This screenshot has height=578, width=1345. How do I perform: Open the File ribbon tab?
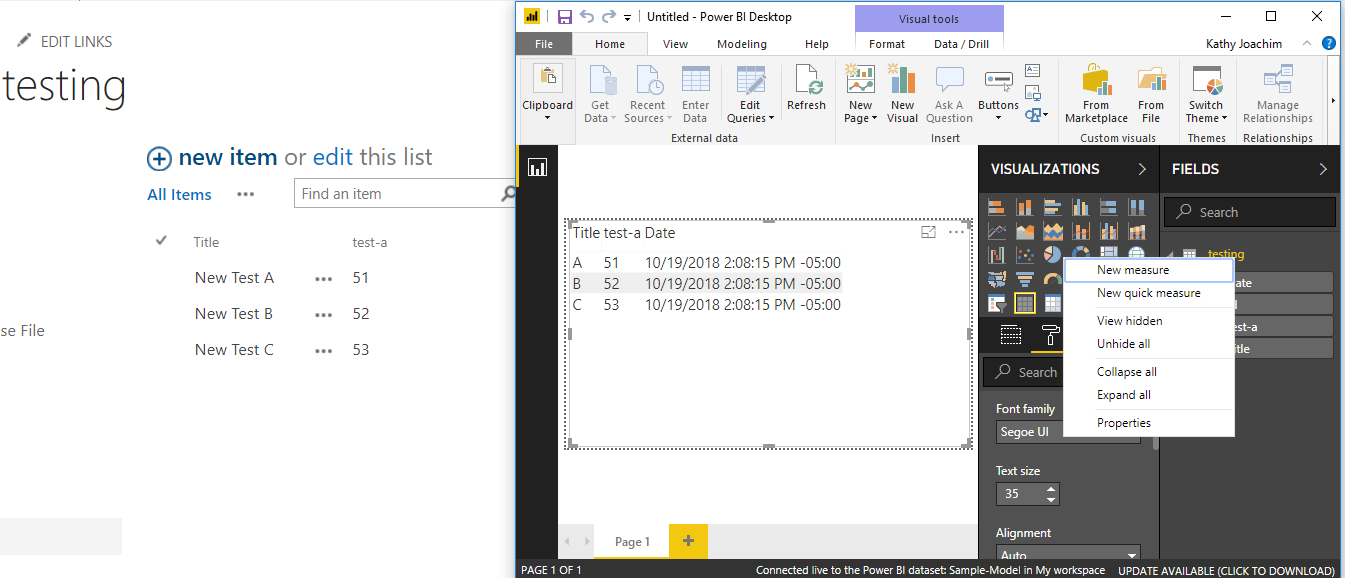544,44
